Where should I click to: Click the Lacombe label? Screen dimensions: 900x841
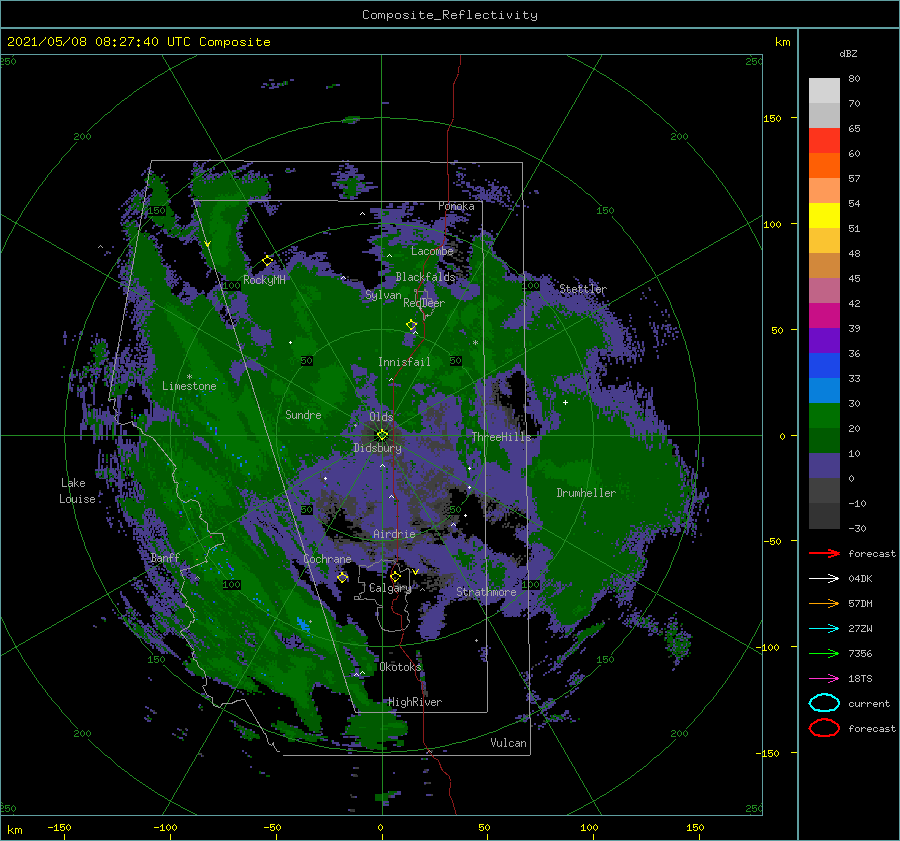[x=432, y=251]
